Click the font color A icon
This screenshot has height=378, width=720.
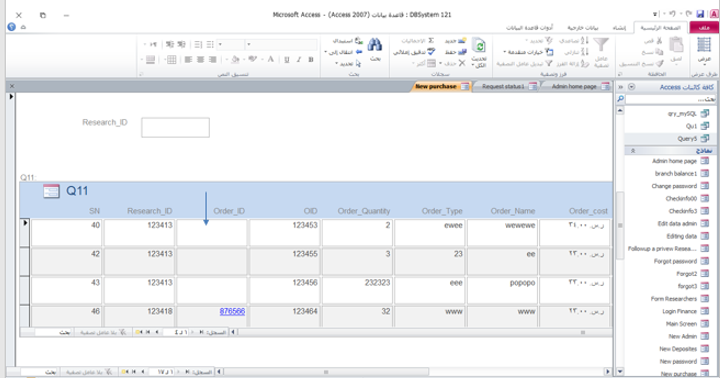click(270, 59)
